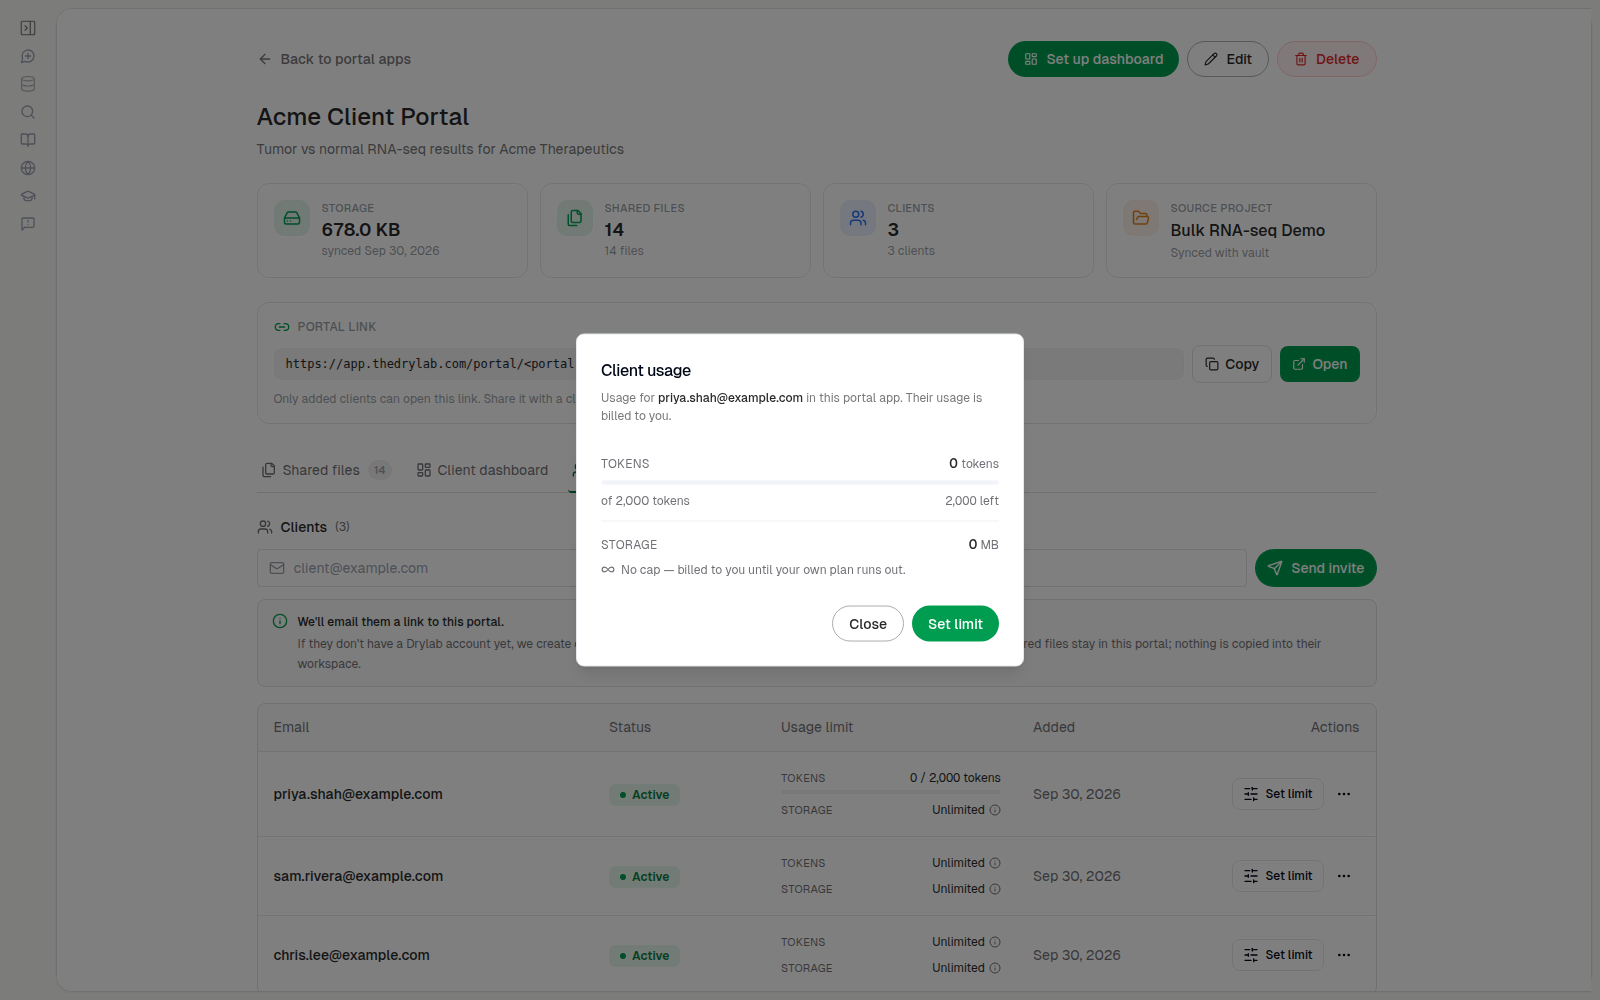Close the Client usage dialog
The height and width of the screenshot is (1000, 1600).
(868, 624)
